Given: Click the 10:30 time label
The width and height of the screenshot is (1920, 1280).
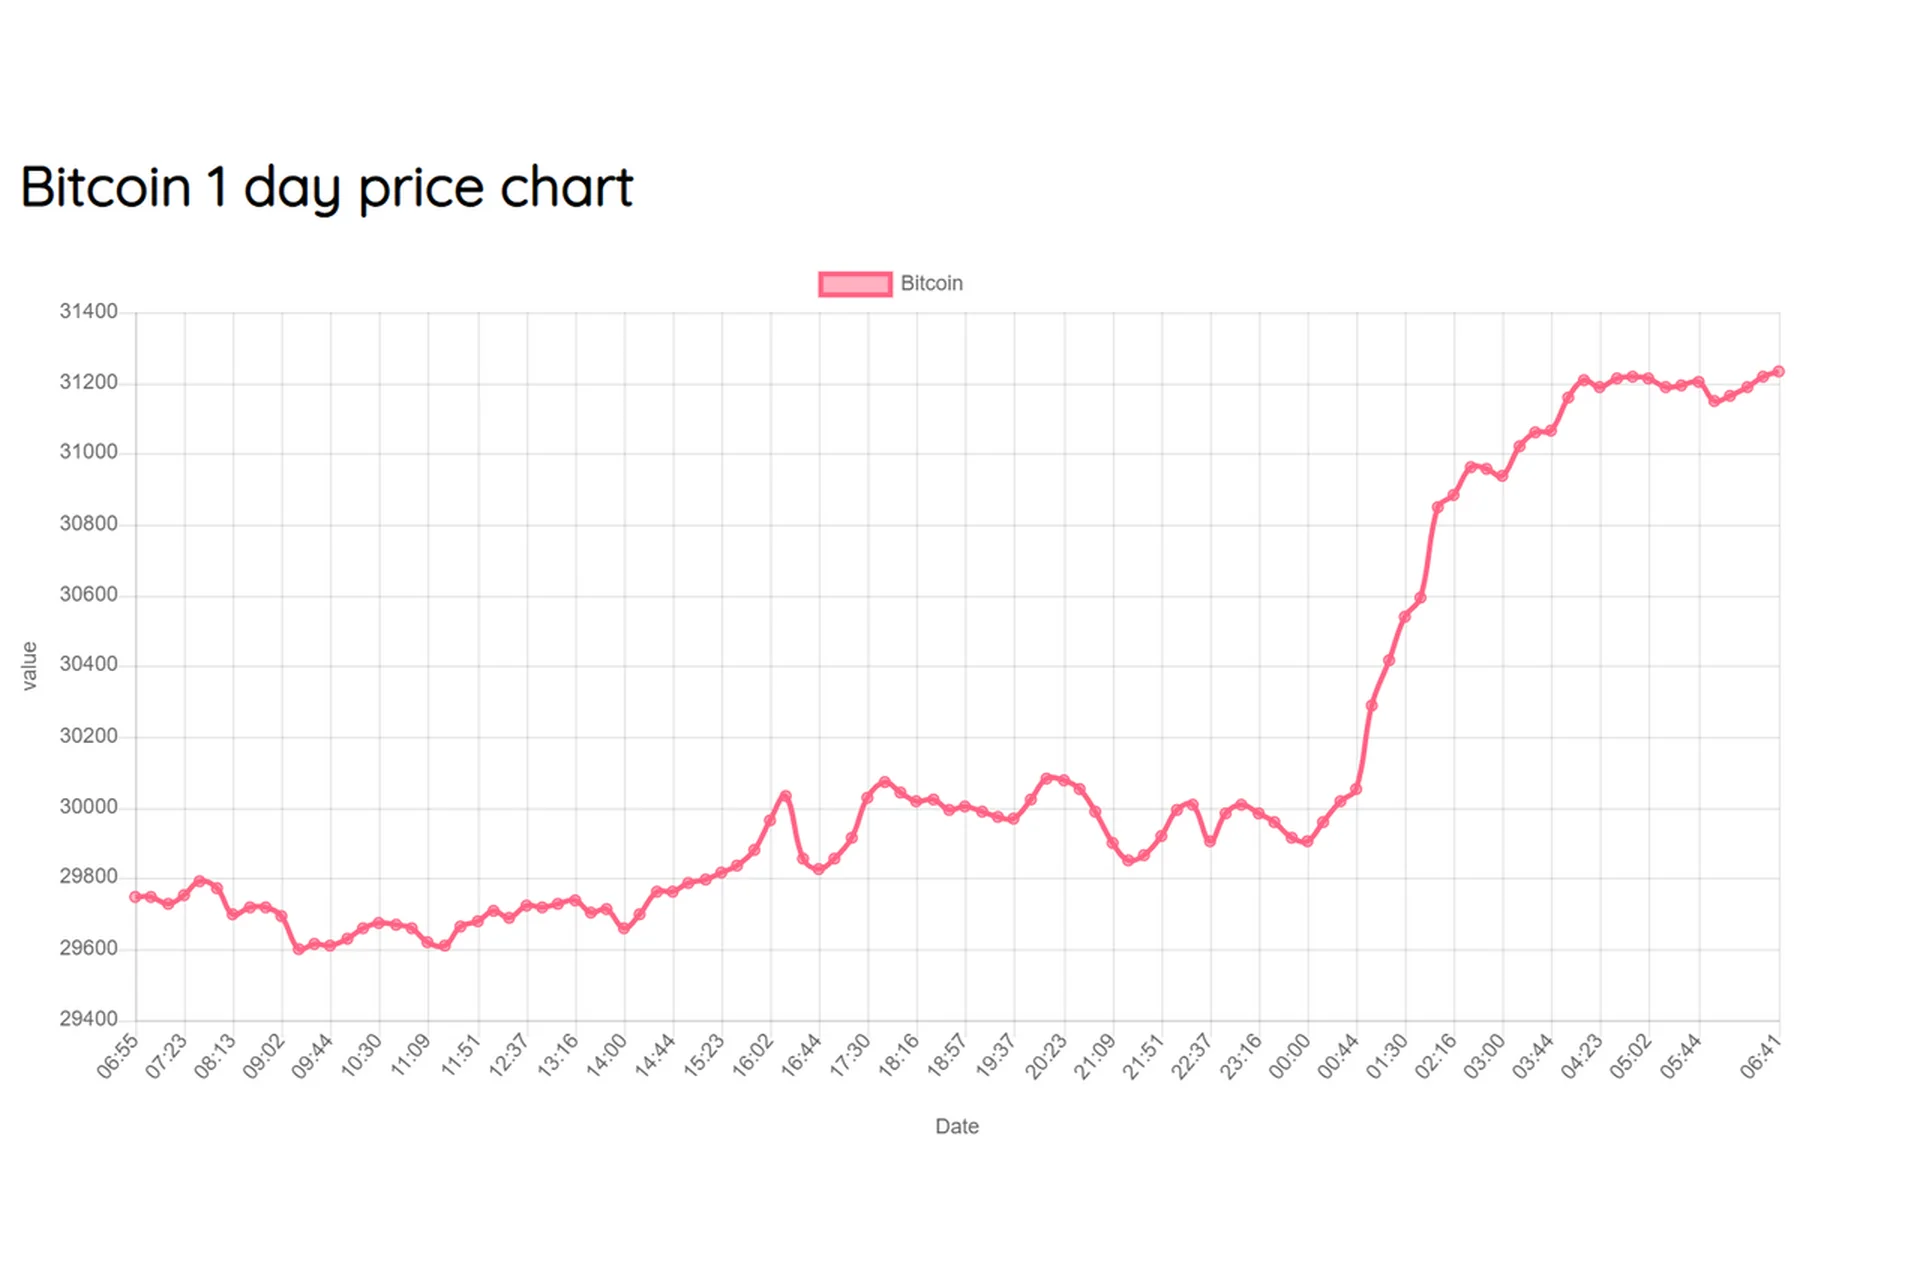Looking at the screenshot, I should tap(362, 1058).
